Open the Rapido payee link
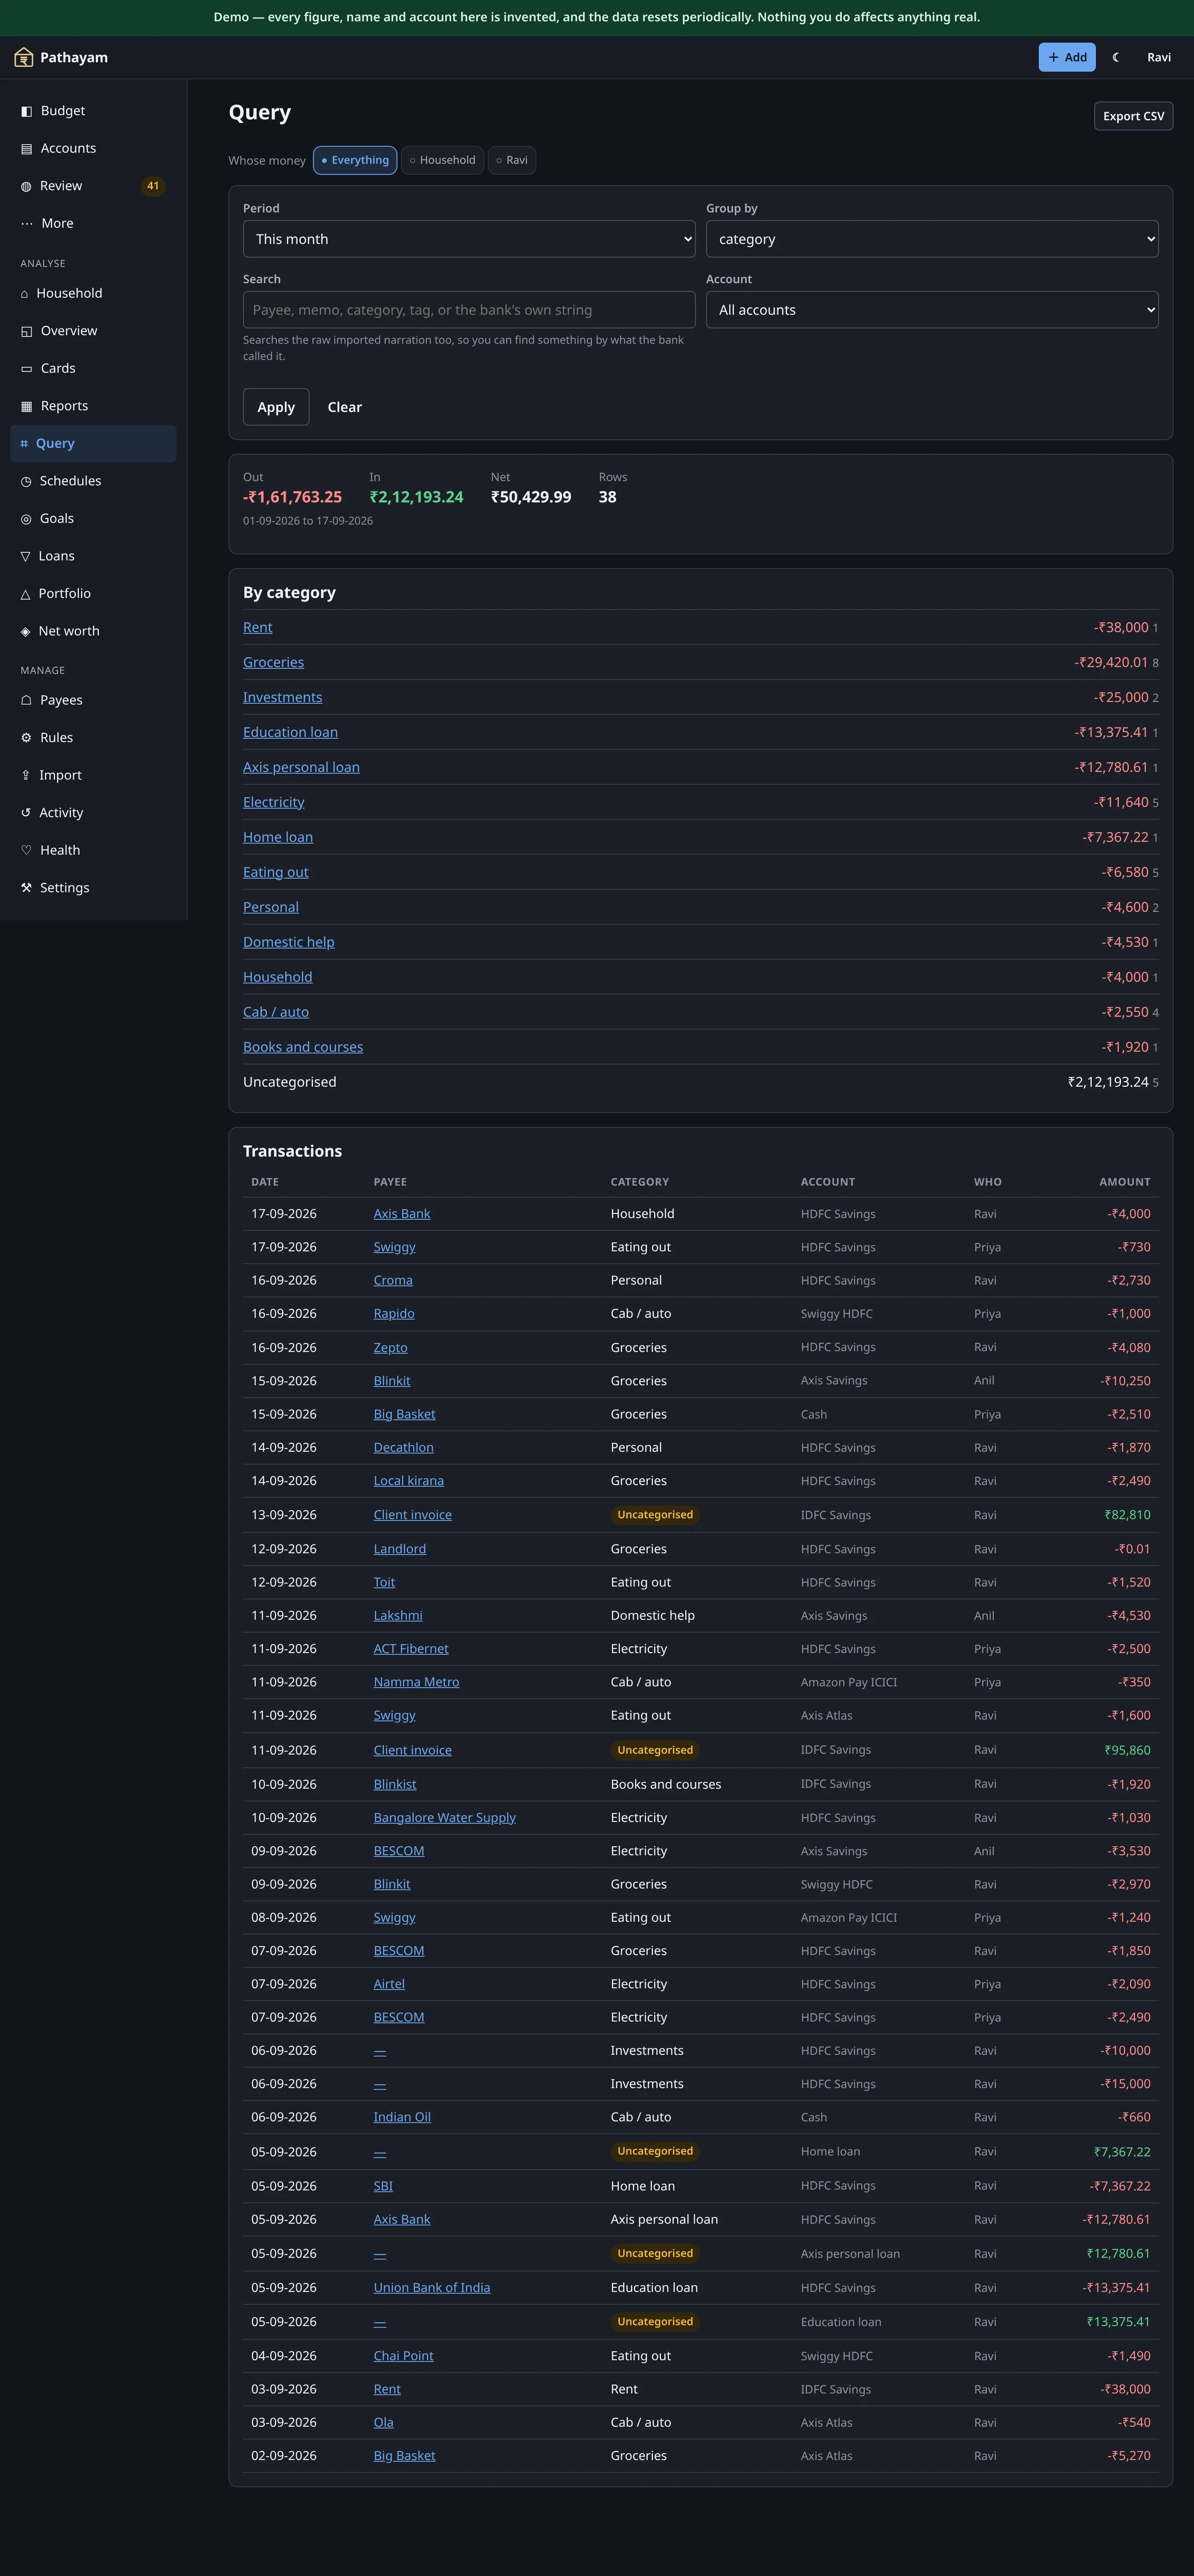This screenshot has height=2576, width=1194. coord(394,1314)
